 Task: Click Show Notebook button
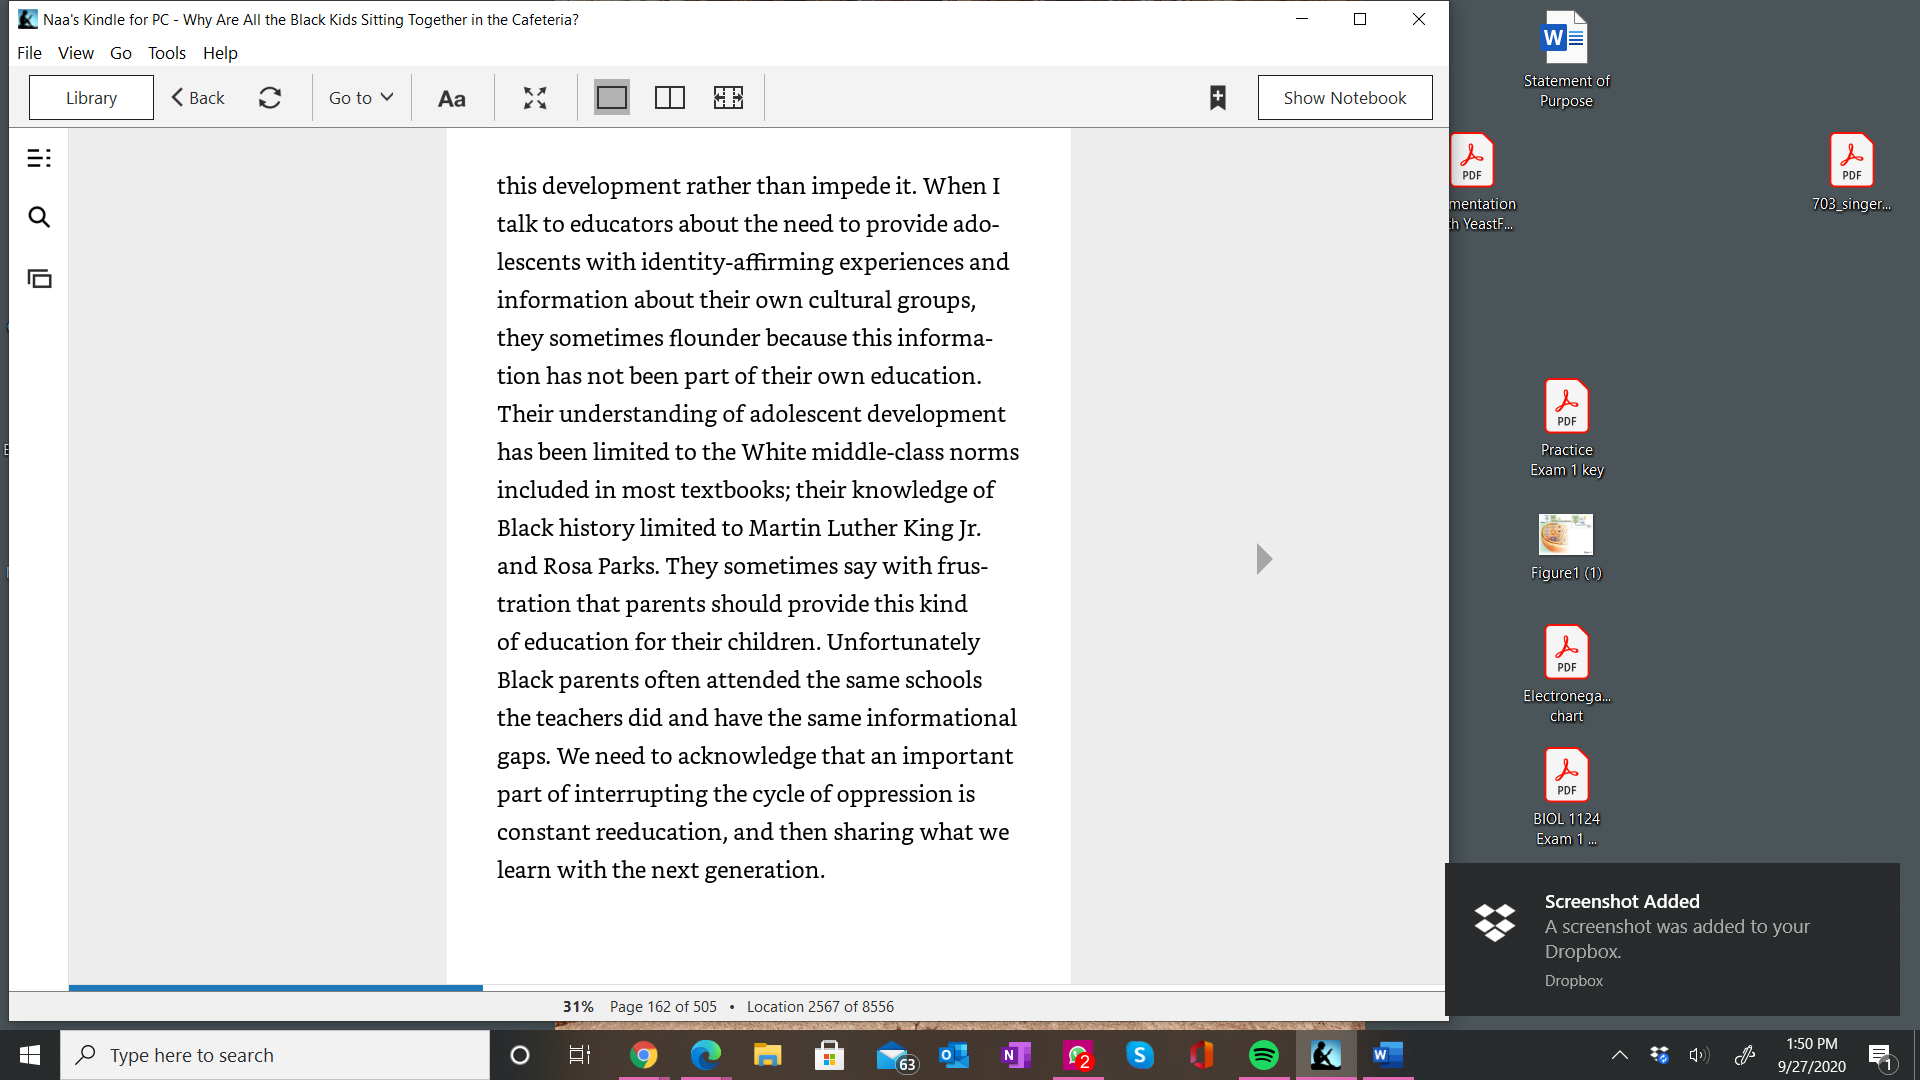tap(1345, 98)
